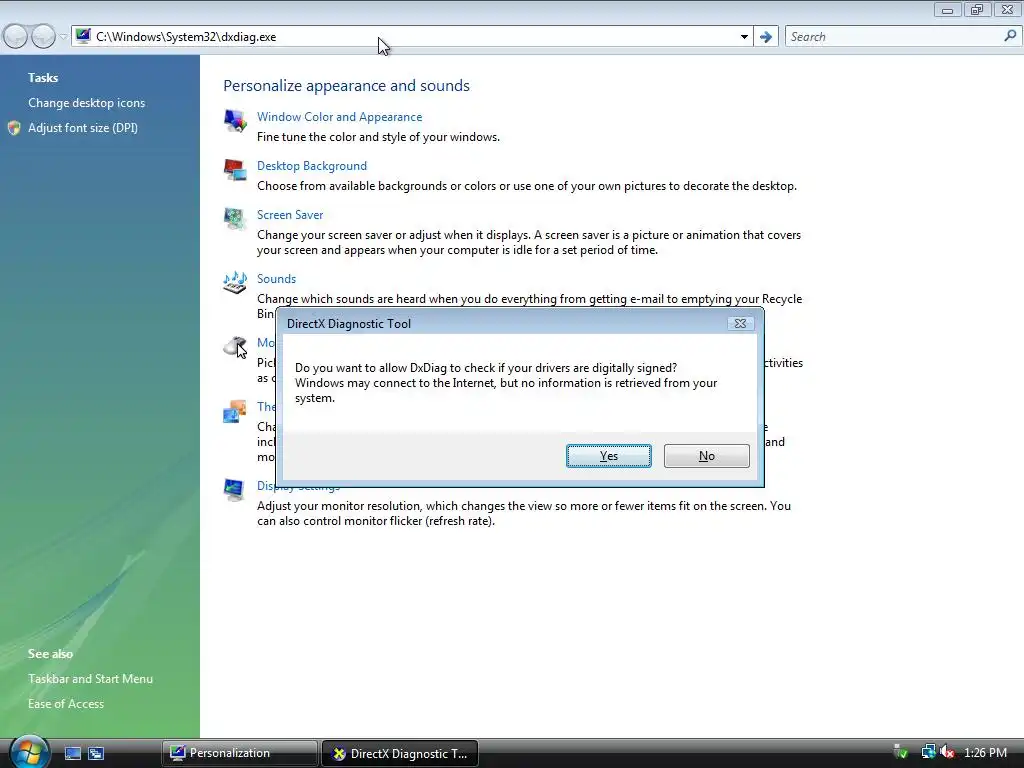Open Desktop Background link
This screenshot has height=768, width=1024.
coord(312,166)
